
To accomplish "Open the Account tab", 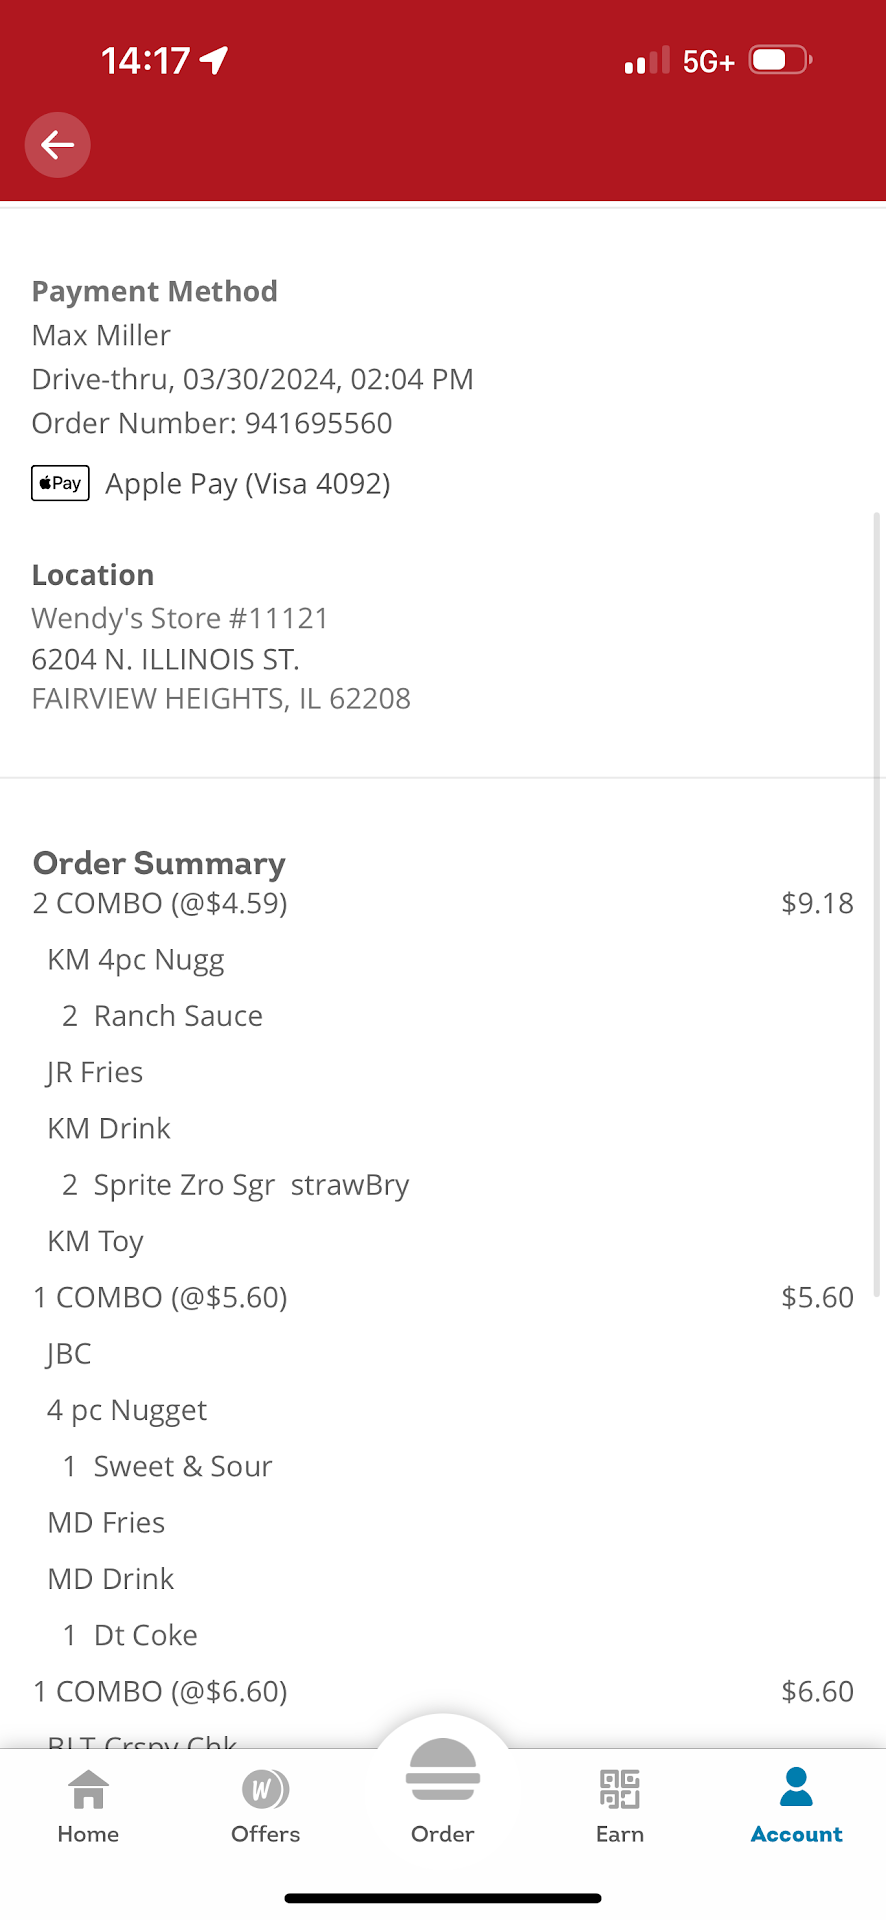I will click(796, 1804).
